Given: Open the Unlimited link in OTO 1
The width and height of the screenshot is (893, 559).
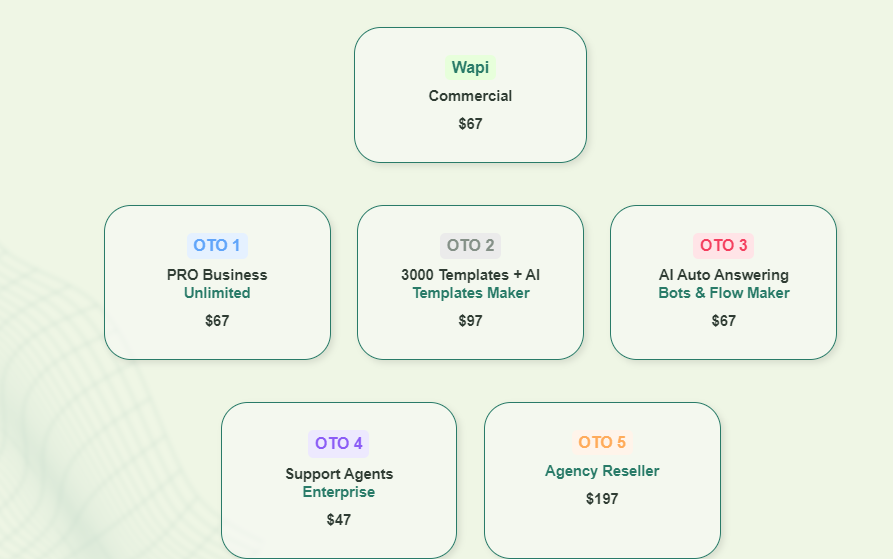Looking at the screenshot, I should [x=217, y=293].
